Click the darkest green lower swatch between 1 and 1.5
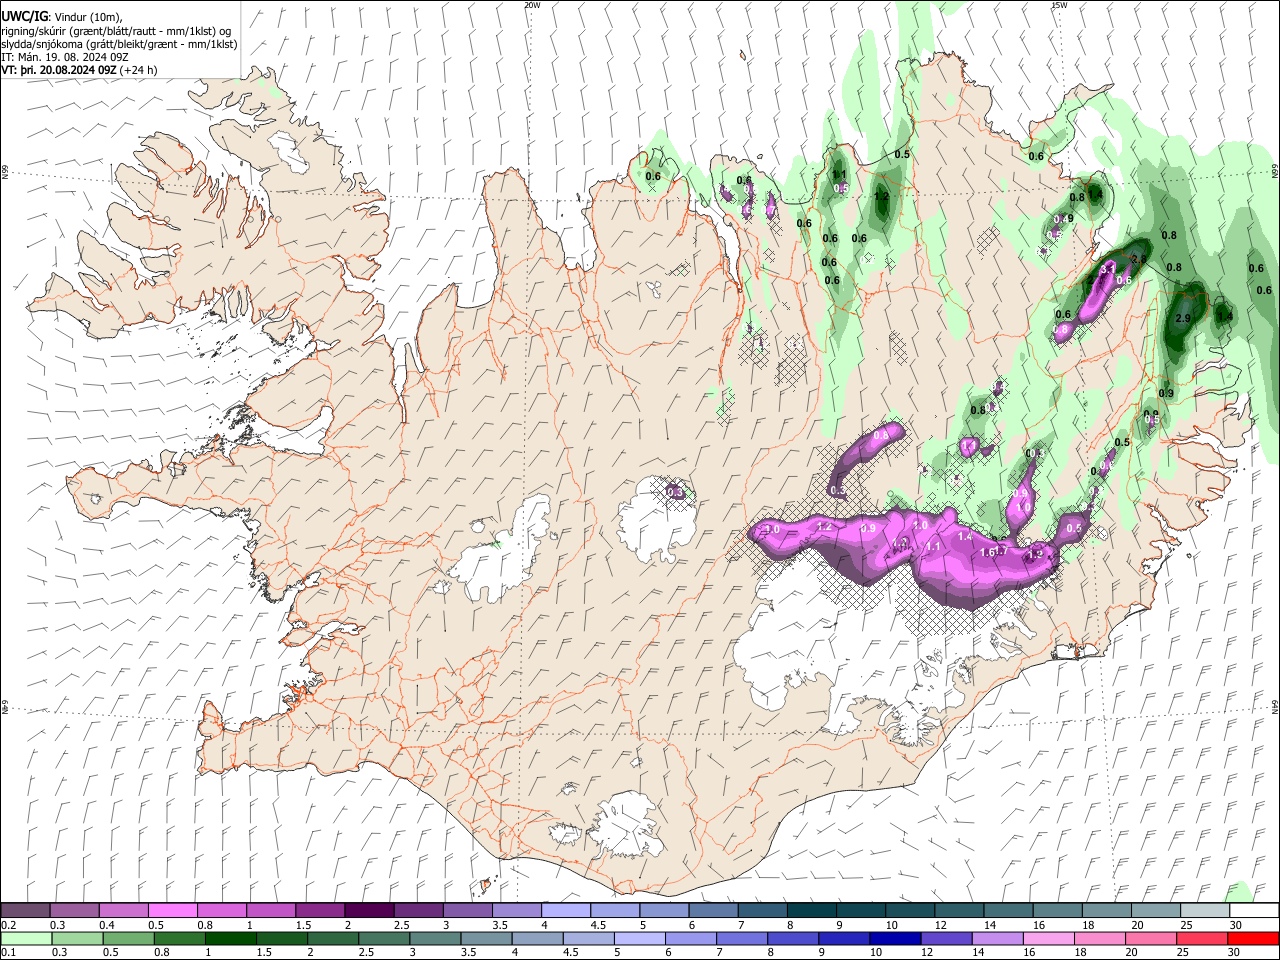This screenshot has height=960, width=1280. tap(230, 939)
